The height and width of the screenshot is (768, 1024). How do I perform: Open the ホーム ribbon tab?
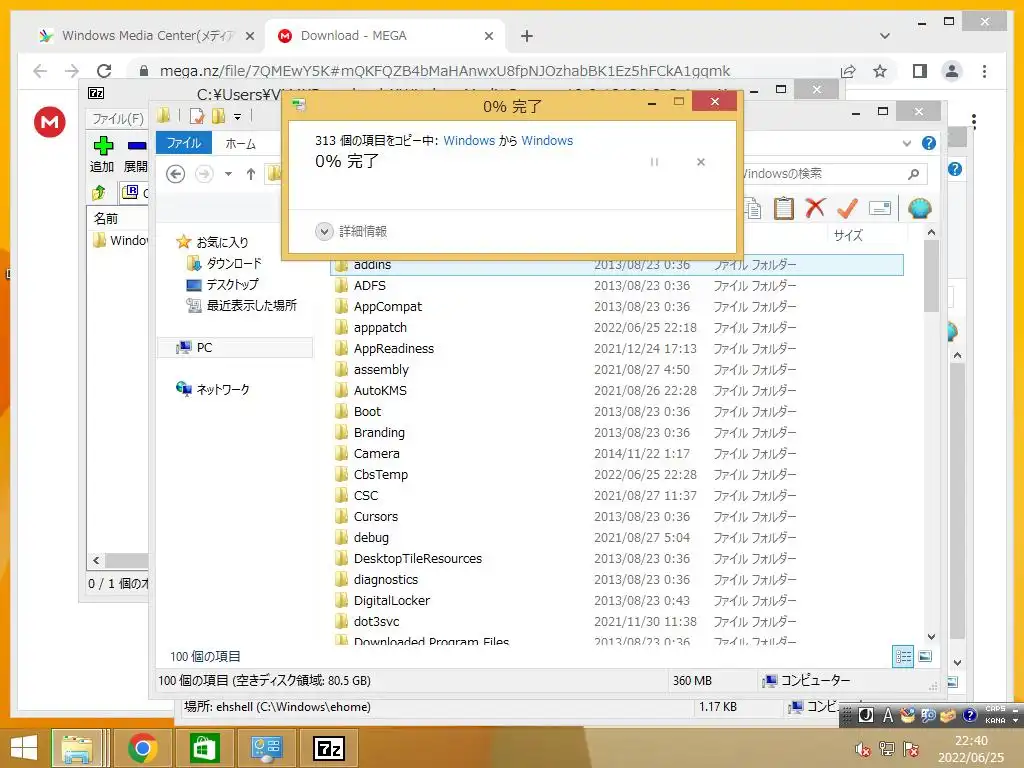[240, 144]
